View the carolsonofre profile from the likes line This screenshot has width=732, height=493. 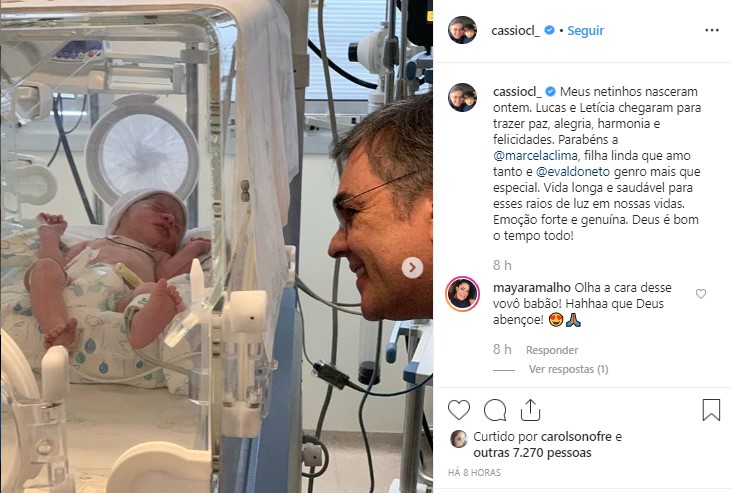click(x=576, y=437)
